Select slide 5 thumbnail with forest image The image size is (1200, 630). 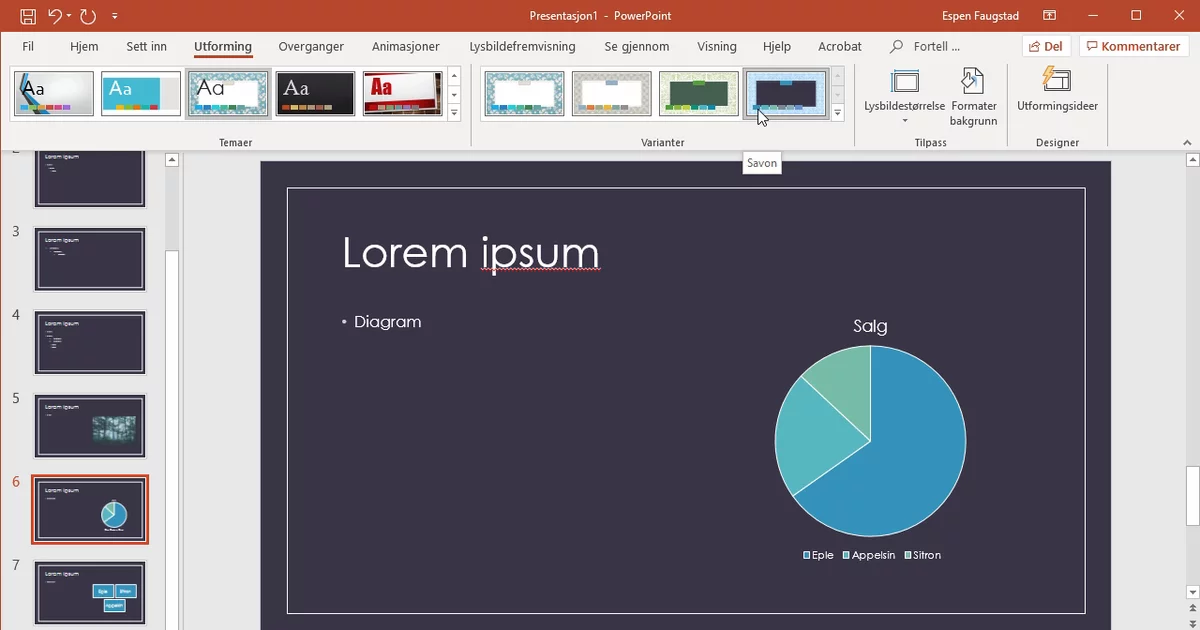[90, 426]
